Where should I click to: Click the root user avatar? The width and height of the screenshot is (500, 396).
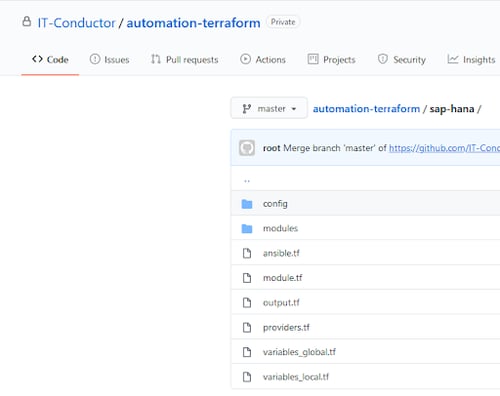[x=247, y=148]
